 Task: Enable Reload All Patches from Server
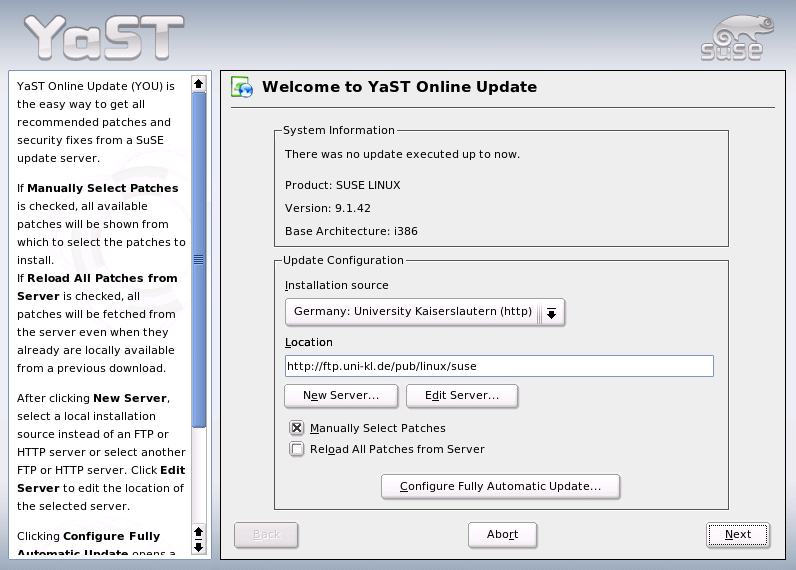click(x=296, y=449)
